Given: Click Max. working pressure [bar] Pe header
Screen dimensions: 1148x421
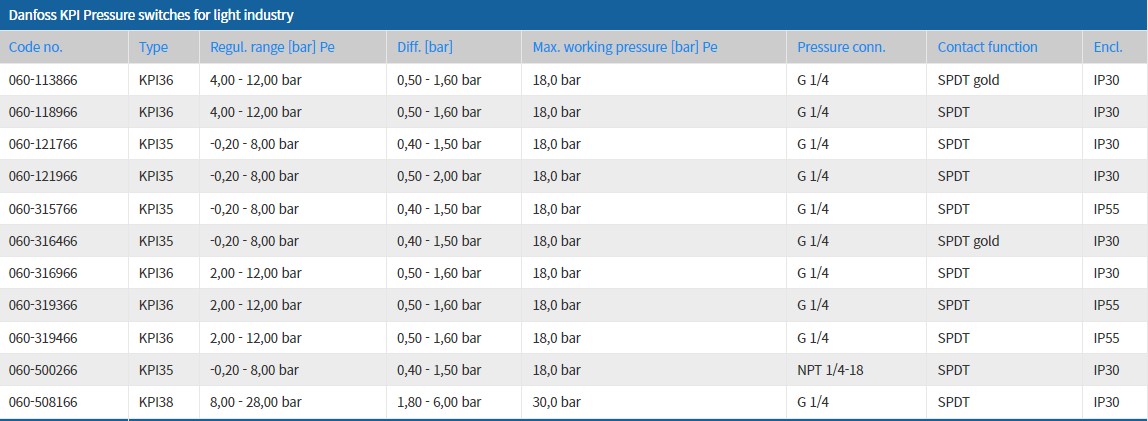Looking at the screenshot, I should (x=625, y=47).
